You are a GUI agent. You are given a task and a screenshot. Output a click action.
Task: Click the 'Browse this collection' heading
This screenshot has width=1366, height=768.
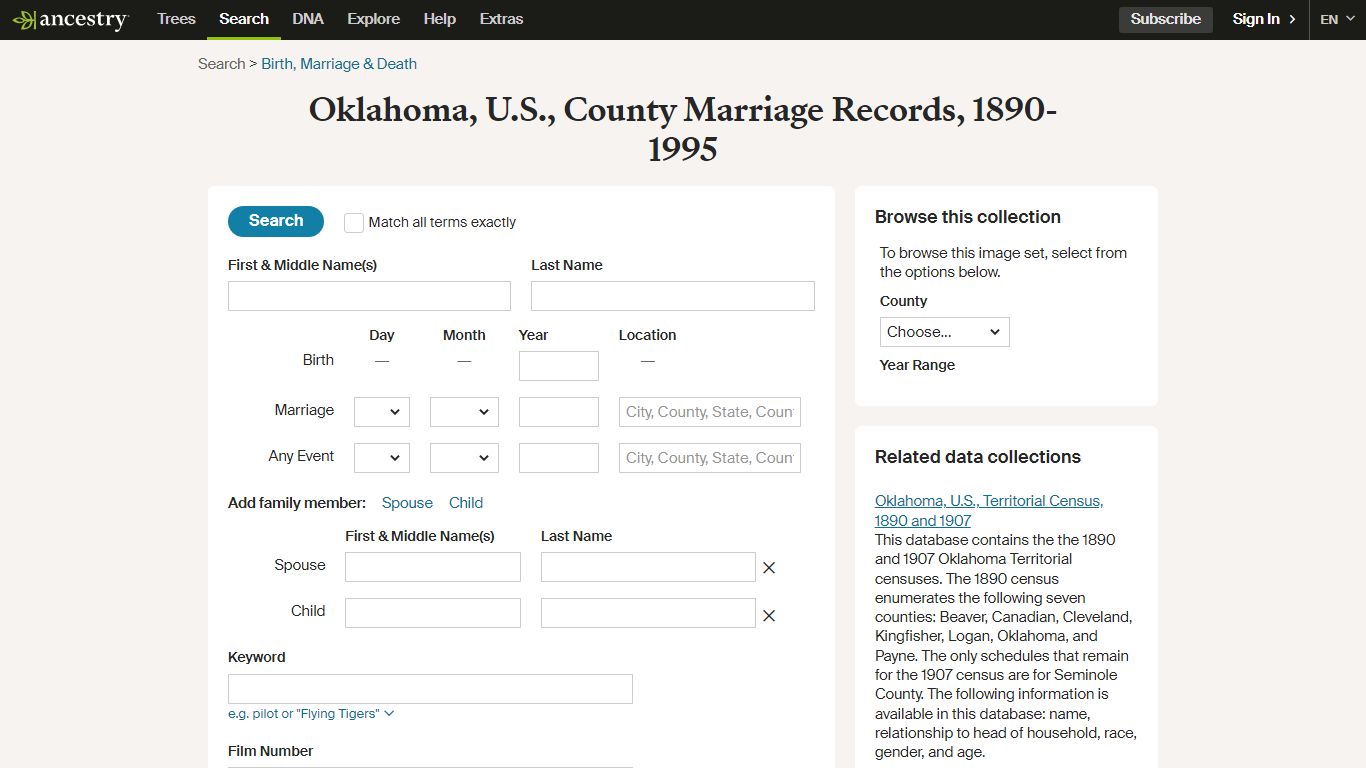pyautogui.click(x=968, y=217)
